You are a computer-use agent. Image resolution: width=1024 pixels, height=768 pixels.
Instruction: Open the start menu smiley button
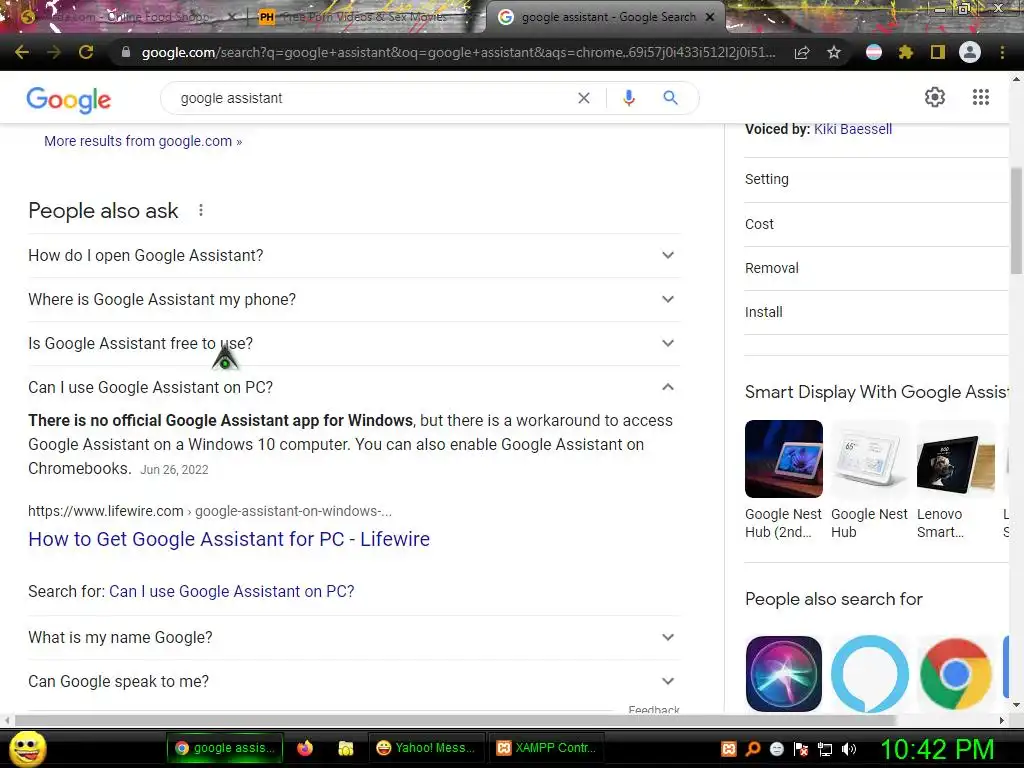coord(27,748)
